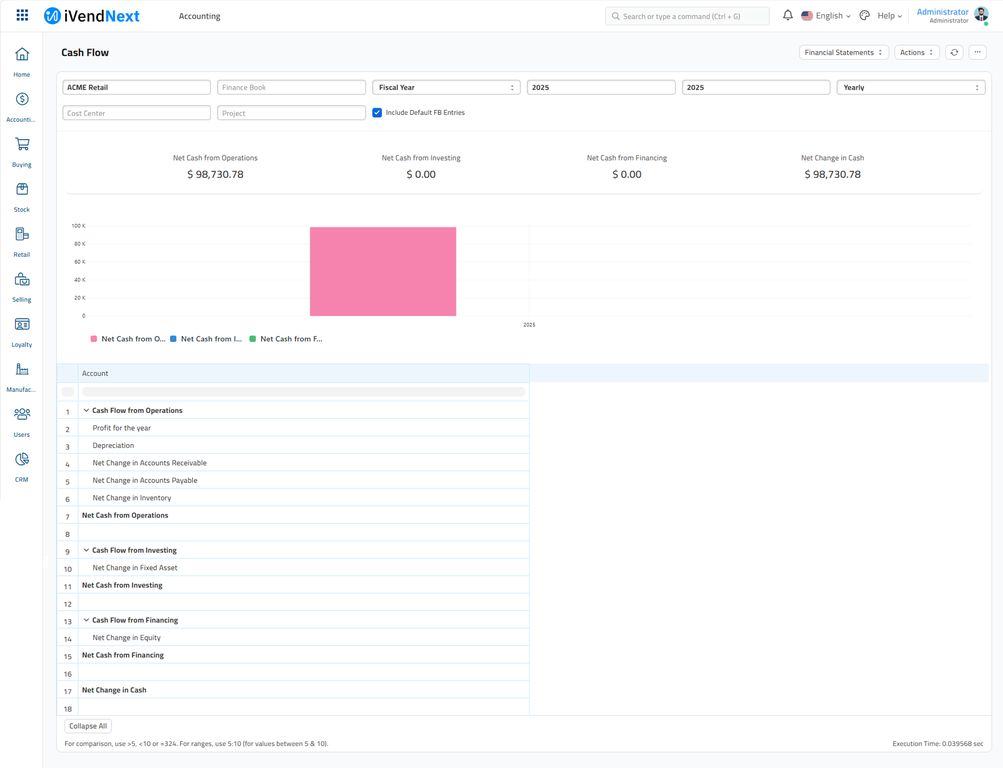
Task: Click the search magnifier icon
Action: 615,17
